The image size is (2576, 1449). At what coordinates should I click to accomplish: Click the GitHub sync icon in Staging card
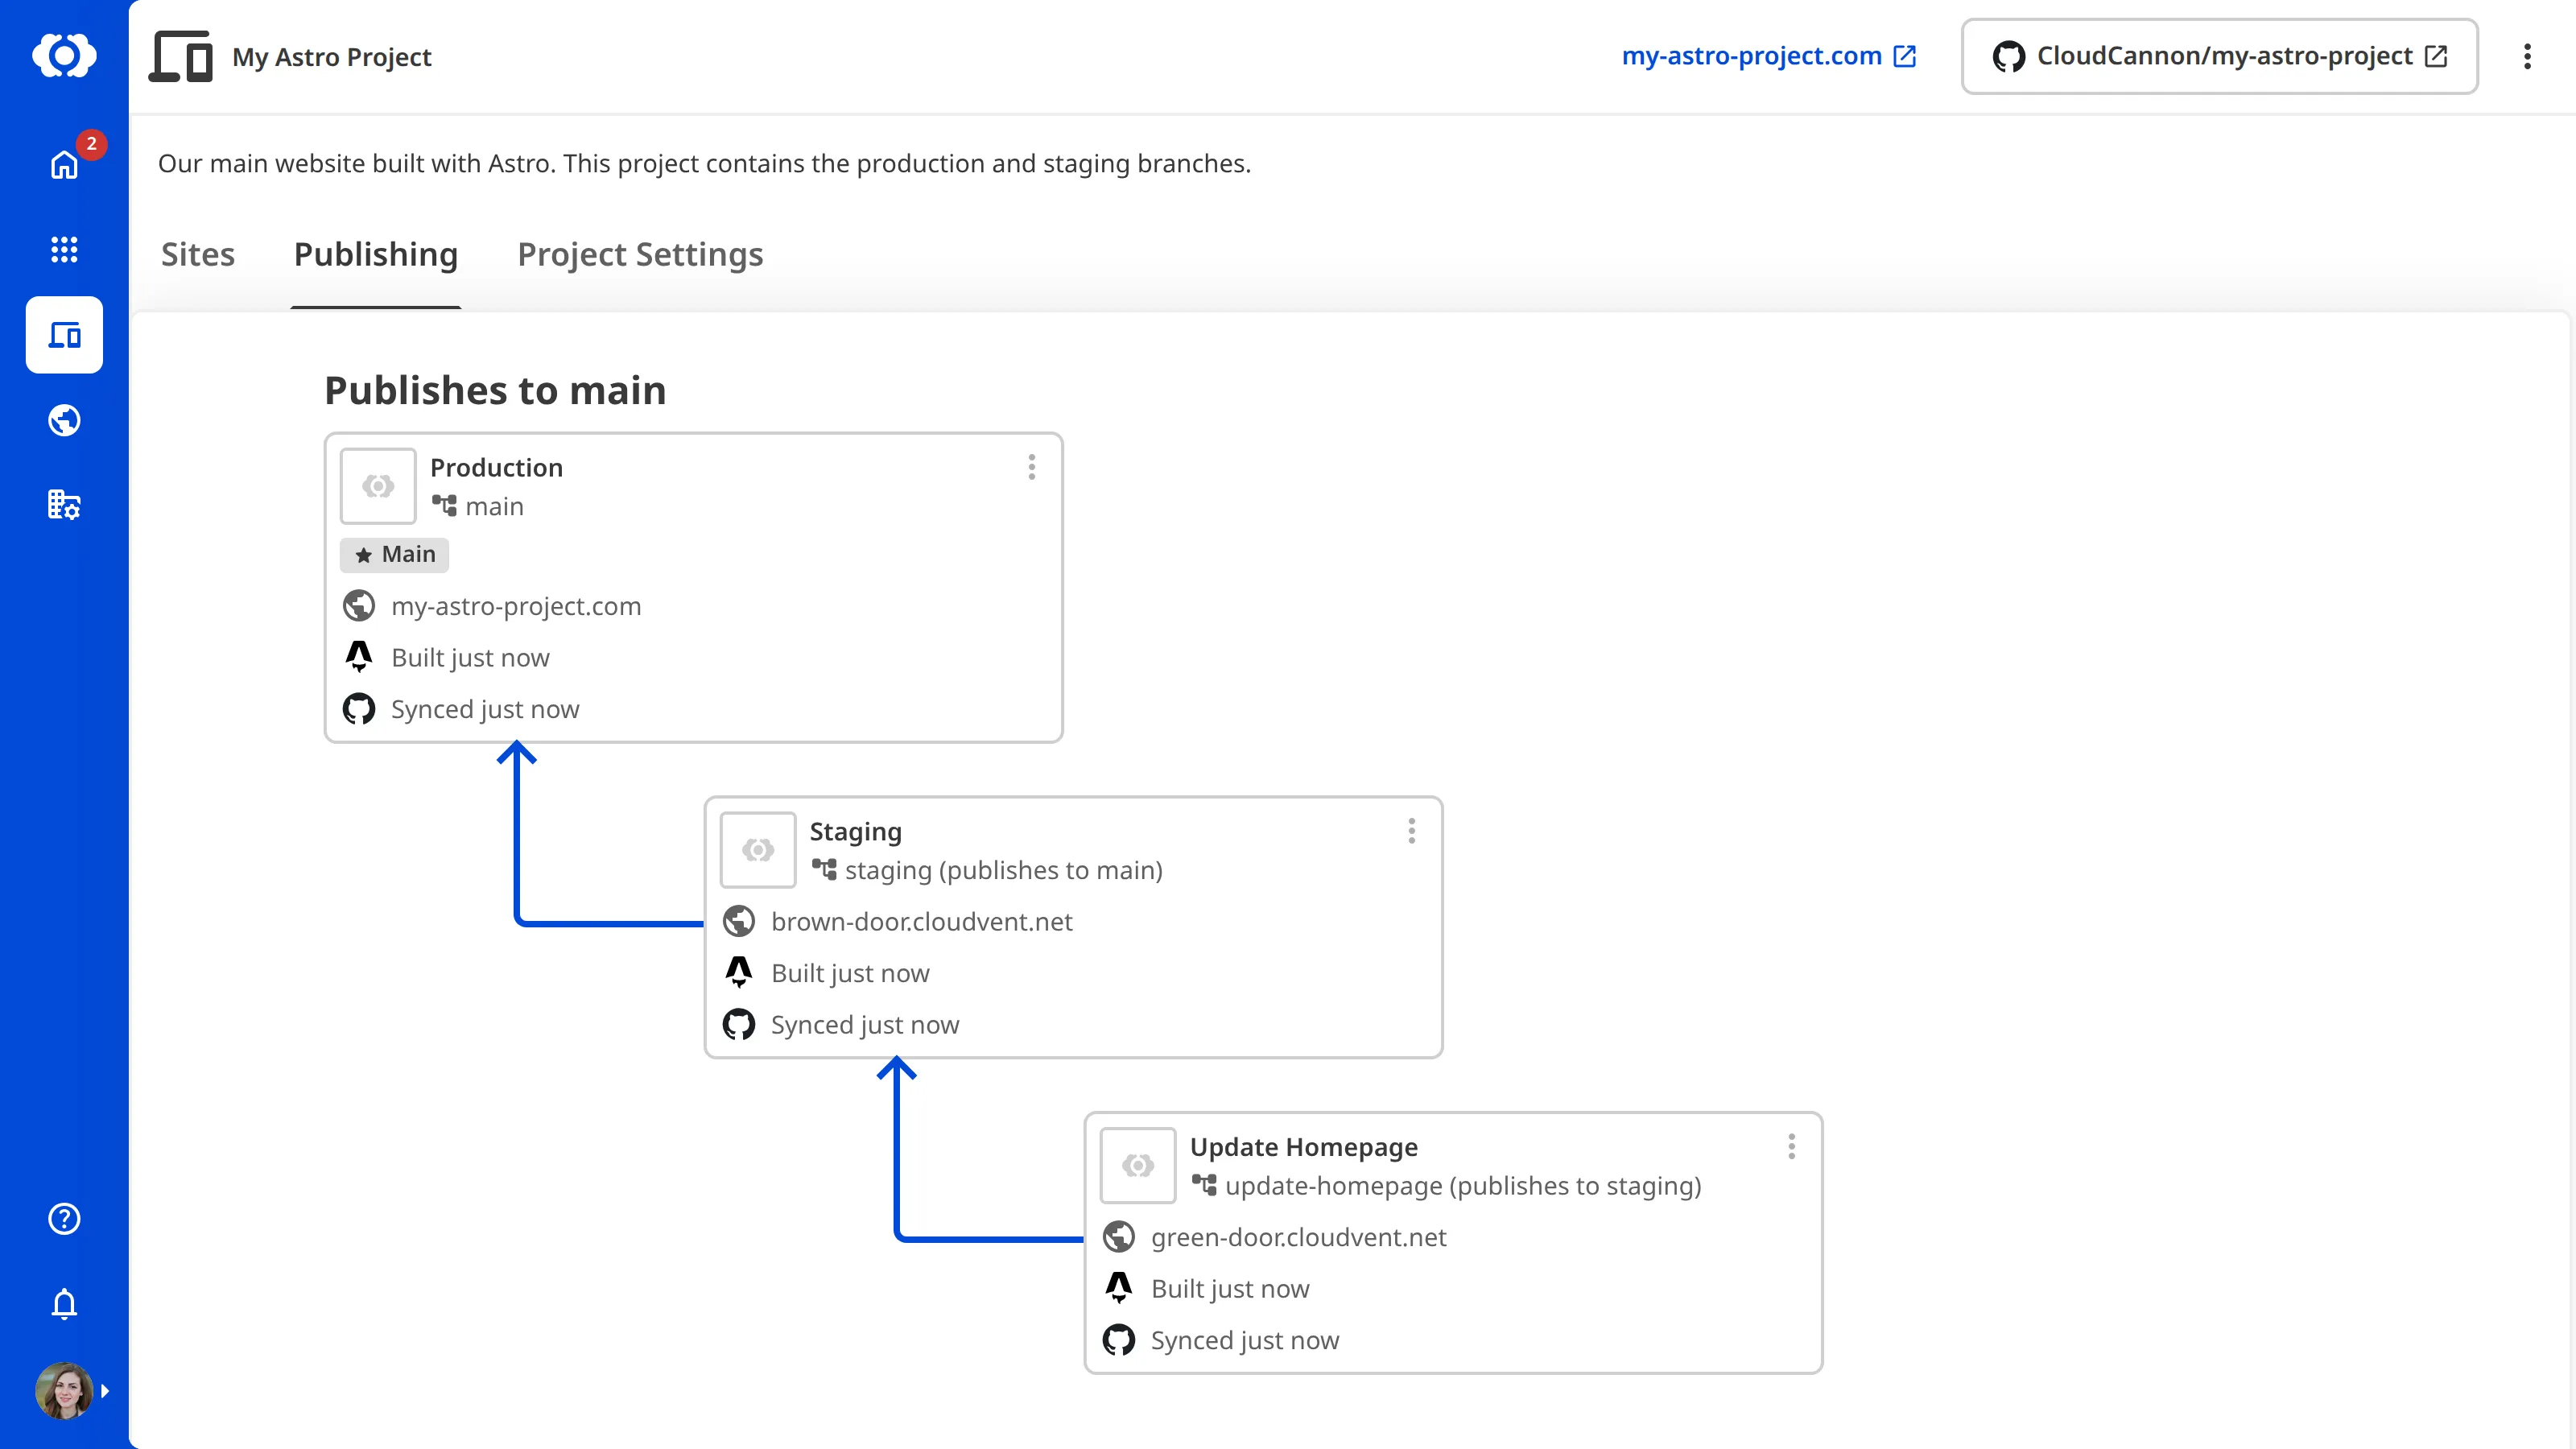pos(739,1024)
